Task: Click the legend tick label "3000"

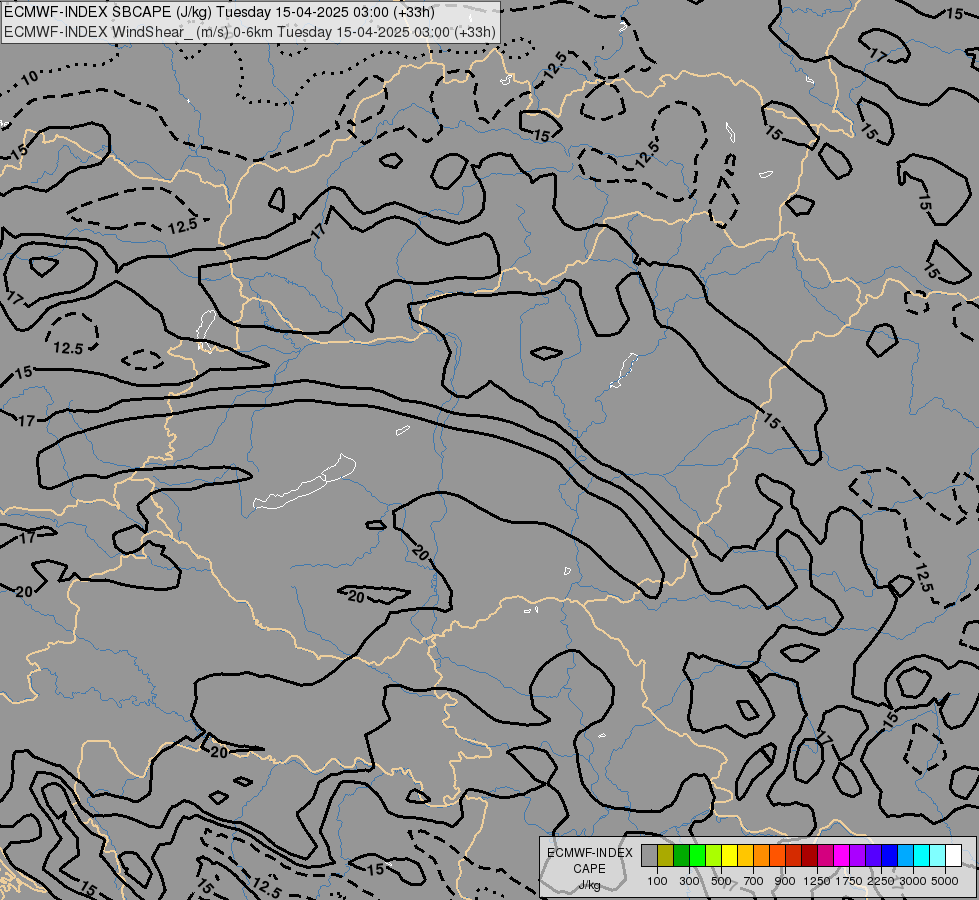Action: click(913, 881)
